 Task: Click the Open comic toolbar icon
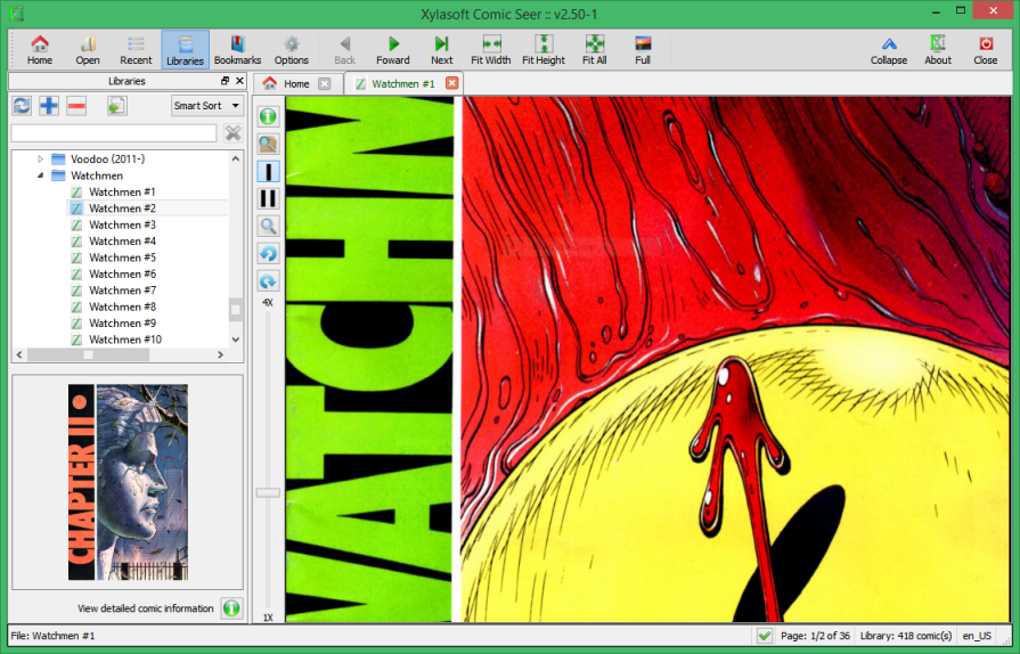87,50
